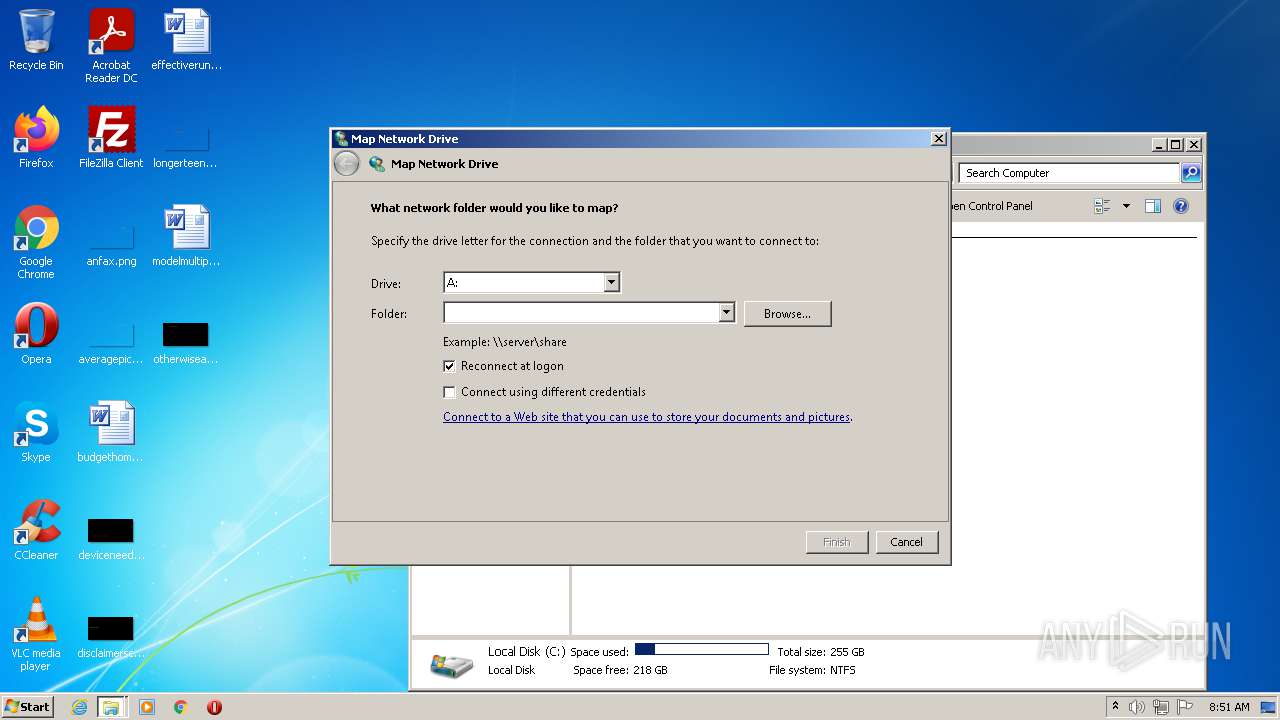Image resolution: width=1280 pixels, height=720 pixels.
Task: Expand the view options dropdown arrow
Action: click(x=1126, y=206)
